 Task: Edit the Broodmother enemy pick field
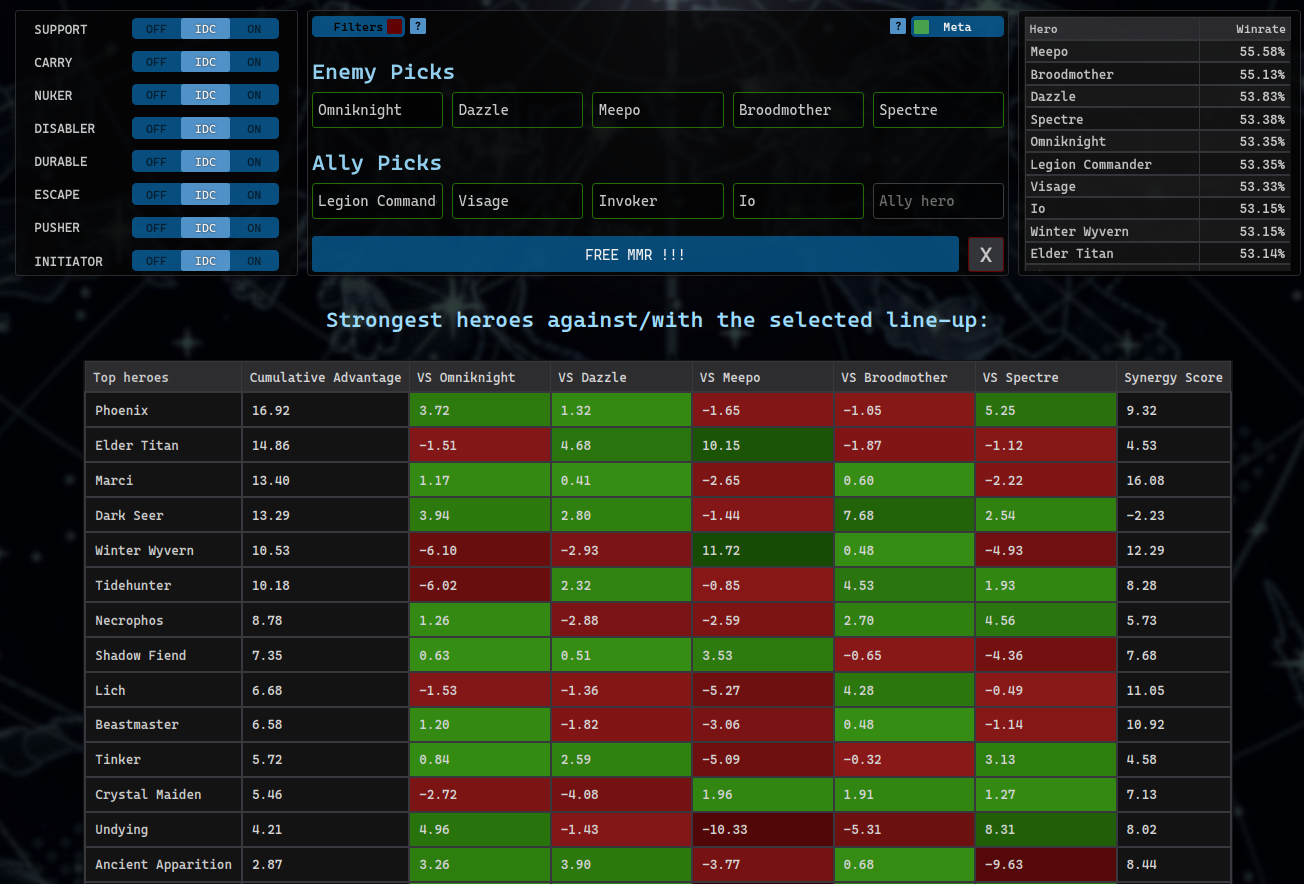click(x=798, y=110)
